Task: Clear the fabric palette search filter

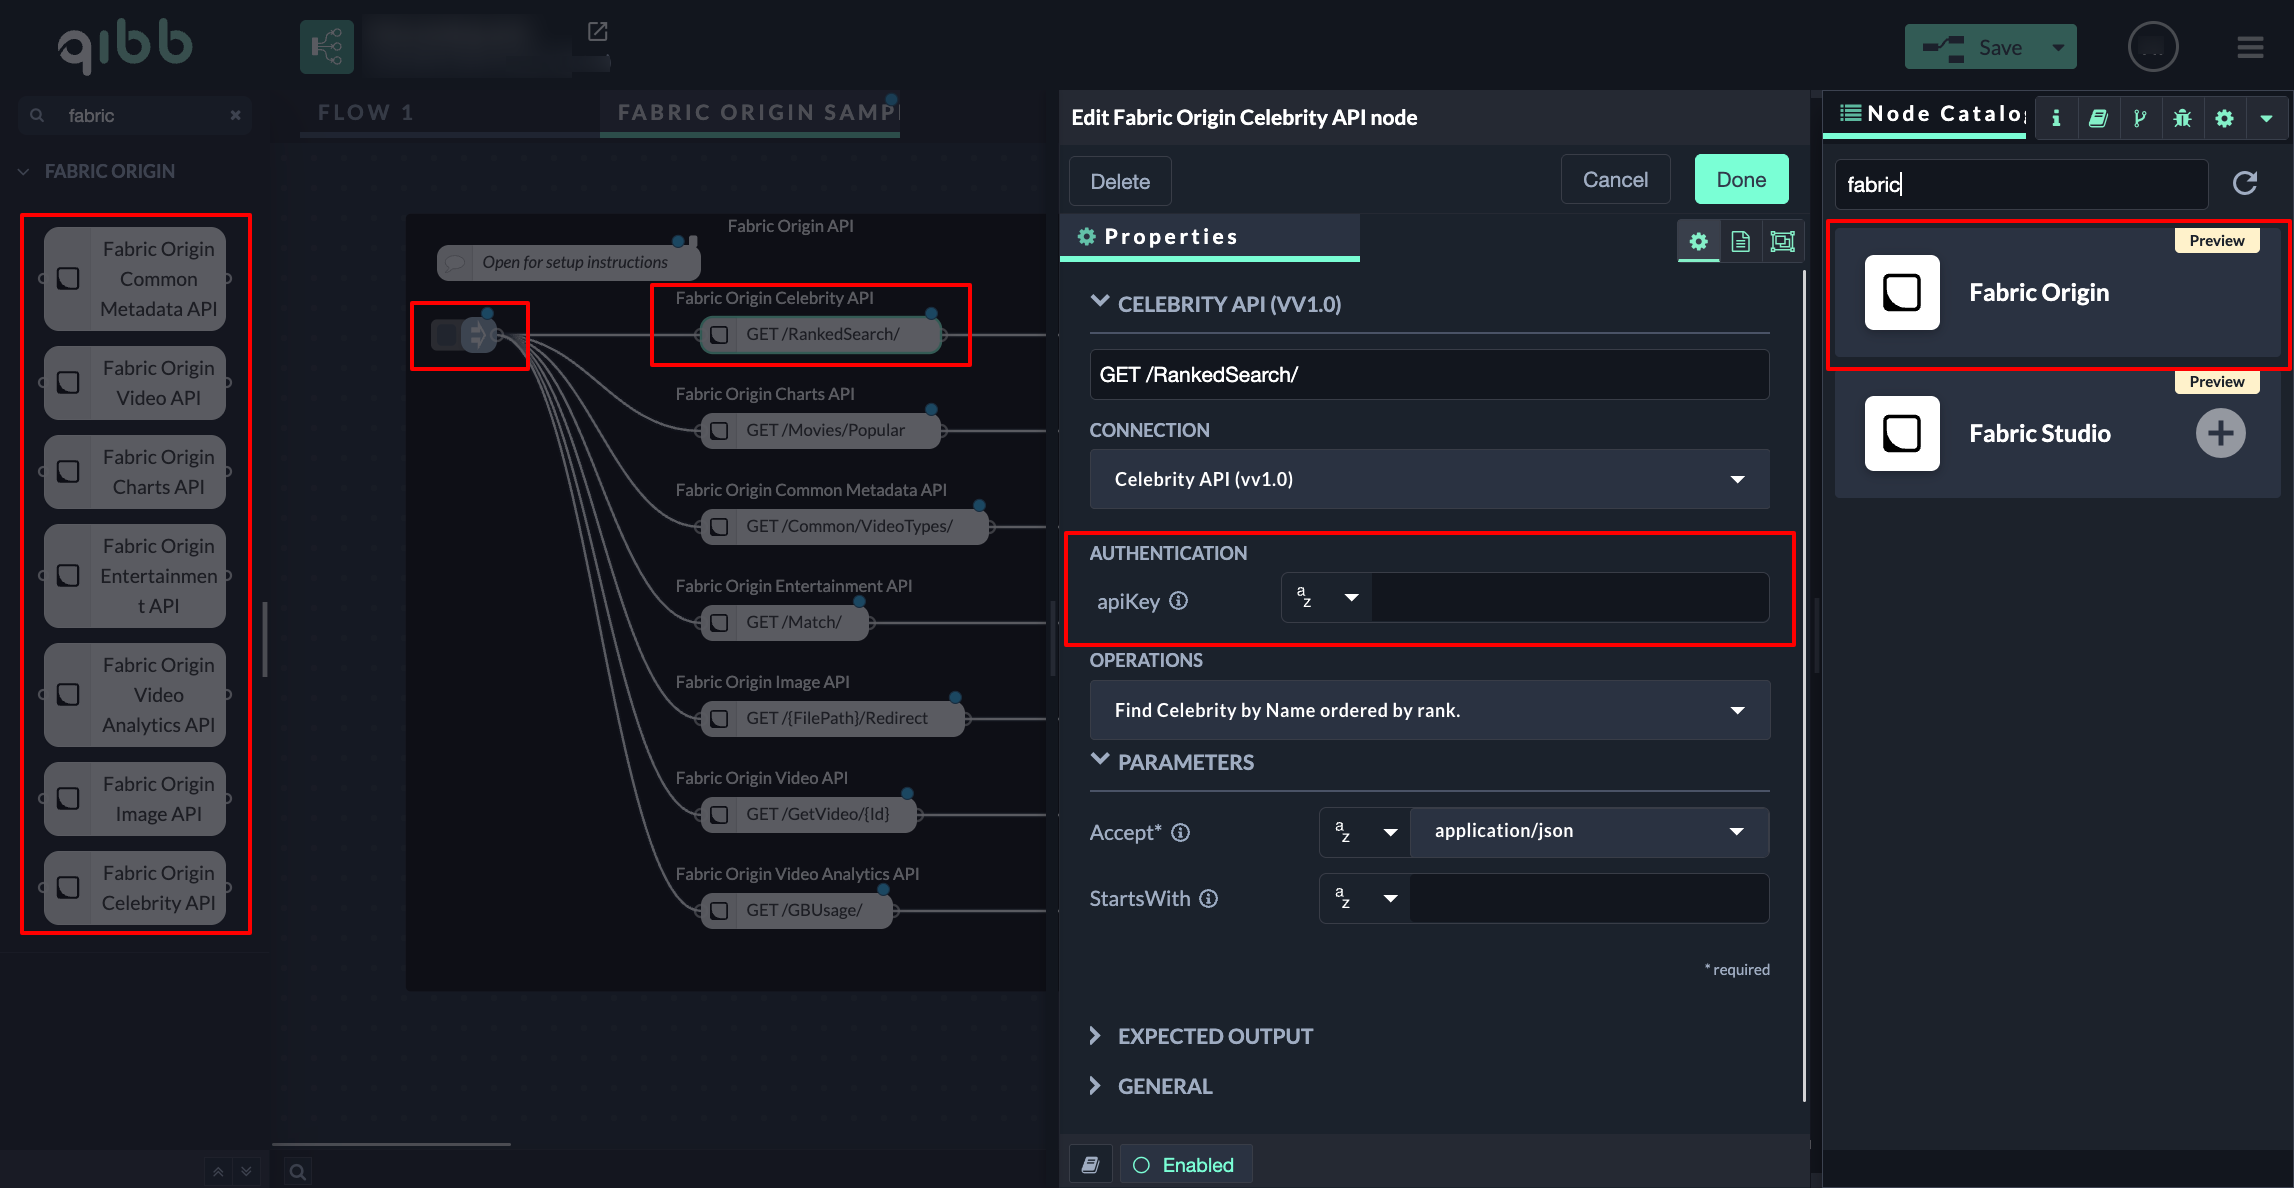Action: point(235,116)
